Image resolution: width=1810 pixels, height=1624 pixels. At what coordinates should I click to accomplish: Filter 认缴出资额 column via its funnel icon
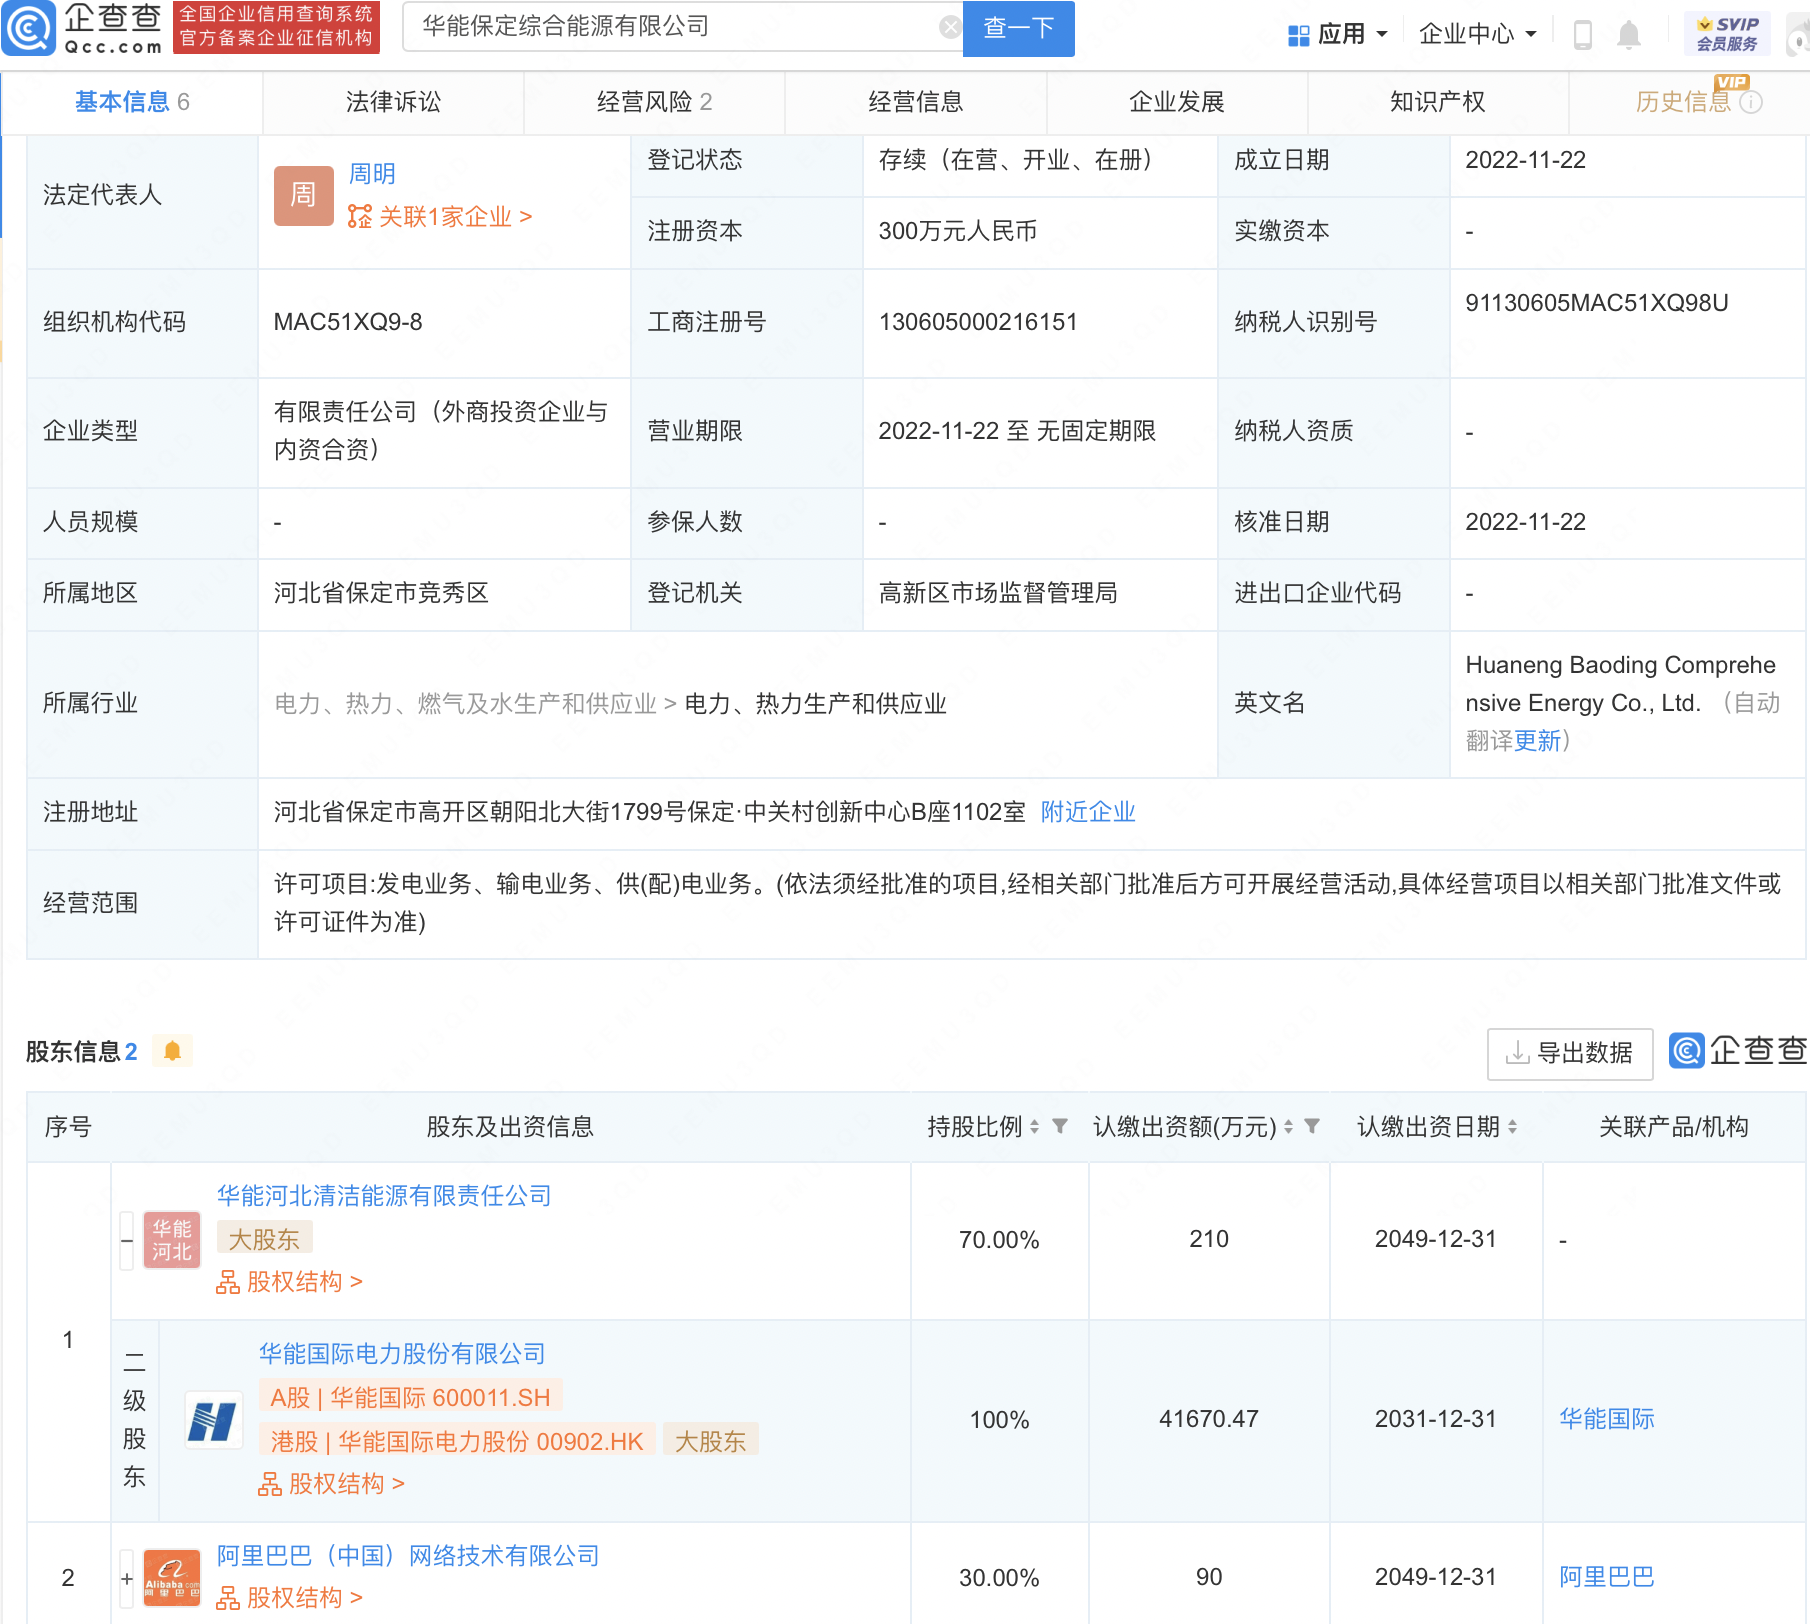pos(1312,1126)
